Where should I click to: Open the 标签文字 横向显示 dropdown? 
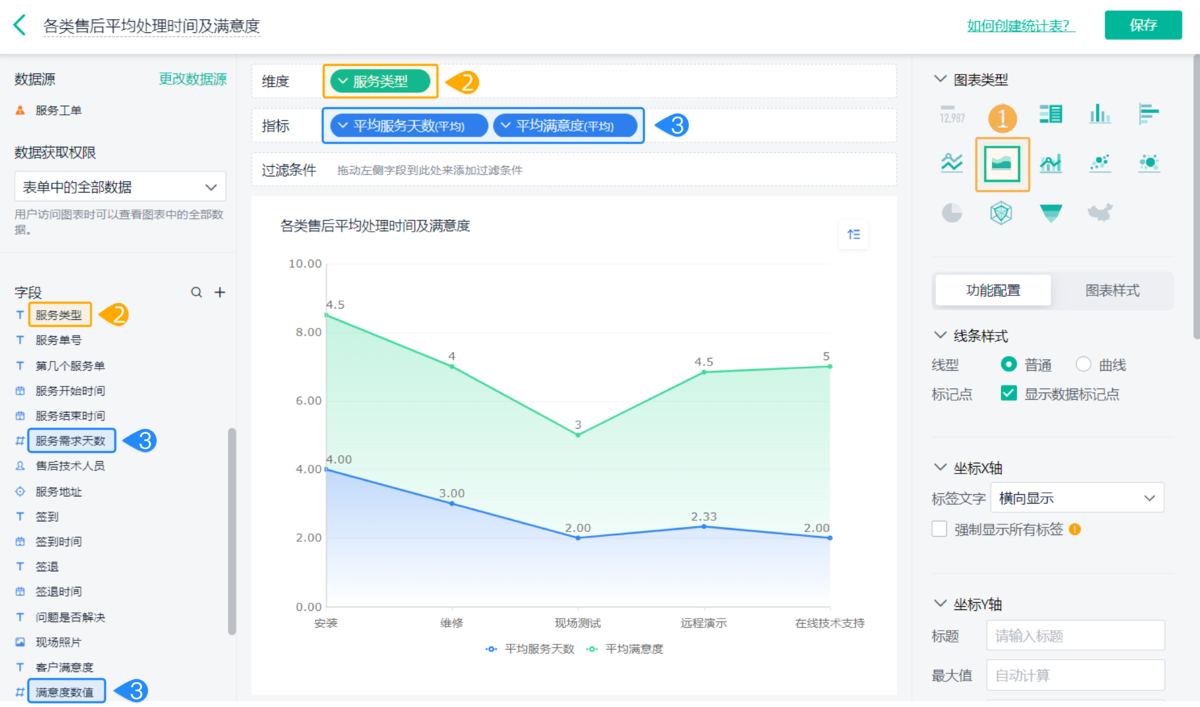pyautogui.click(x=1076, y=498)
